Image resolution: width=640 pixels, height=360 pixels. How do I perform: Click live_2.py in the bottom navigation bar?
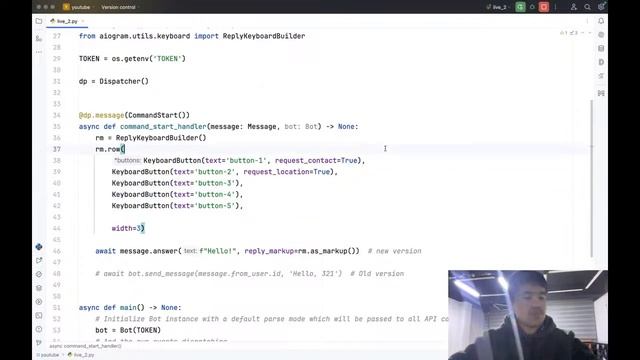81,355
